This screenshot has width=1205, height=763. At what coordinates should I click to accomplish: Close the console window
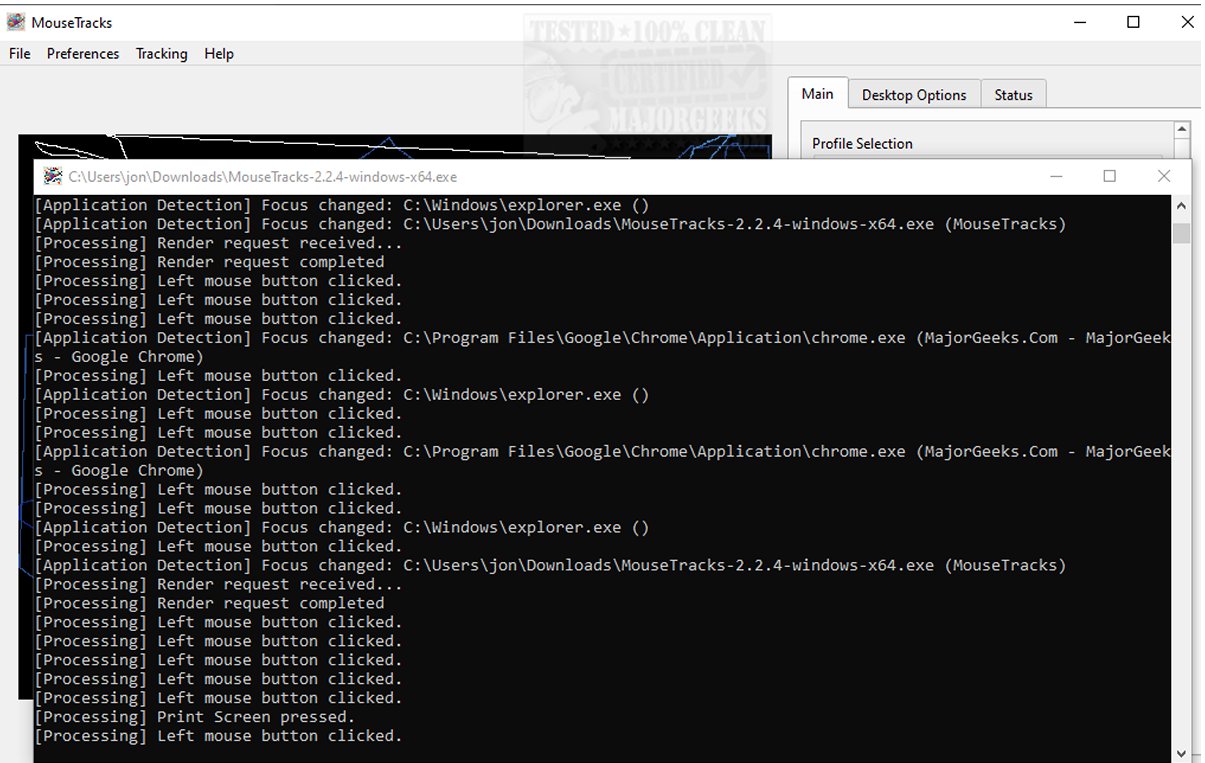1163,176
